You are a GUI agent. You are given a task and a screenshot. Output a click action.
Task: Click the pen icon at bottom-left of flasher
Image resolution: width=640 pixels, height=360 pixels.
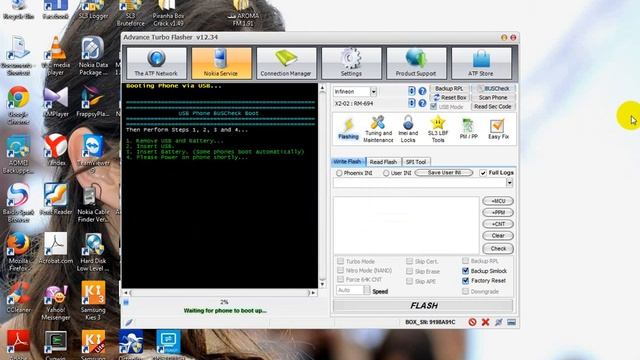pos(129,322)
